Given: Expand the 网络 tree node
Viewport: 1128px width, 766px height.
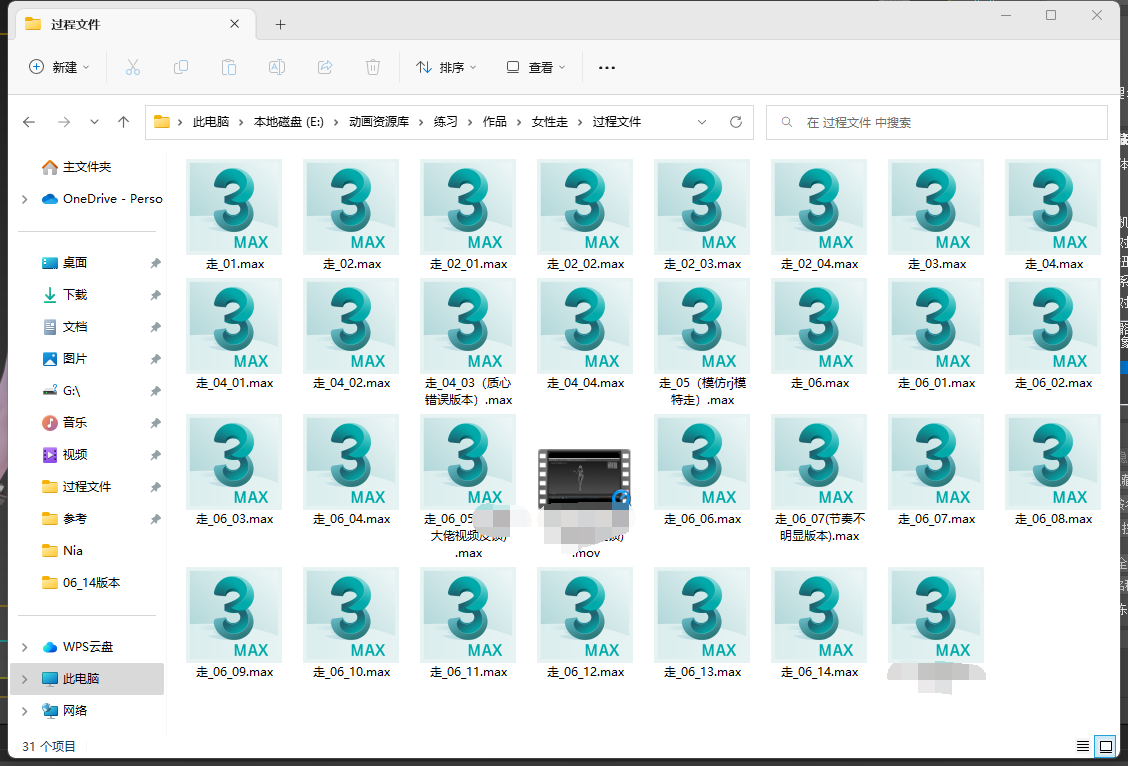Looking at the screenshot, I should click(25, 711).
